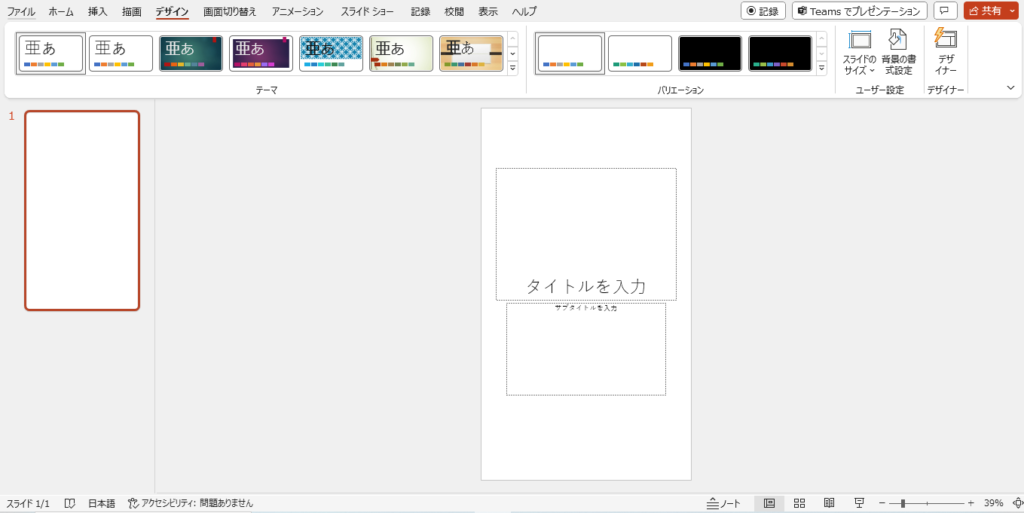The image size is (1024, 513).
Task: Switch to Slide Sorter view
Action: coord(799,503)
